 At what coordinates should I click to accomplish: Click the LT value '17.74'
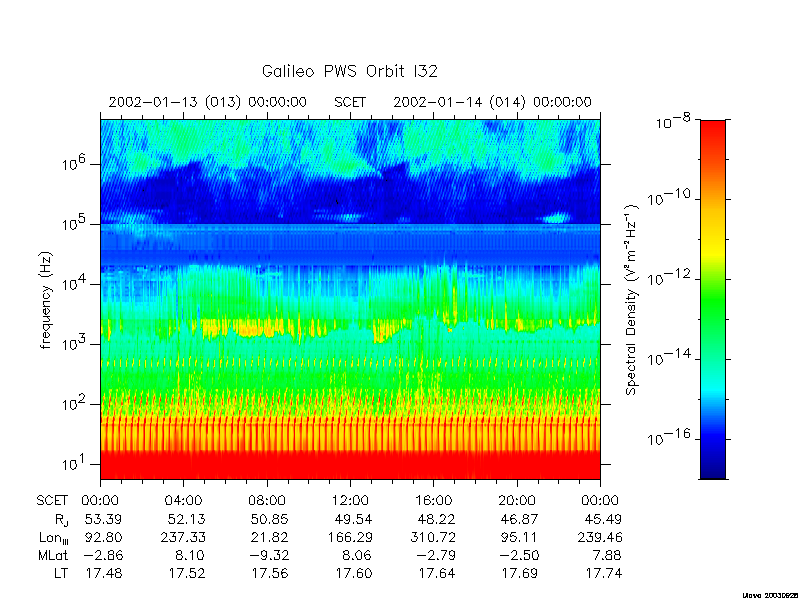[x=603, y=573]
